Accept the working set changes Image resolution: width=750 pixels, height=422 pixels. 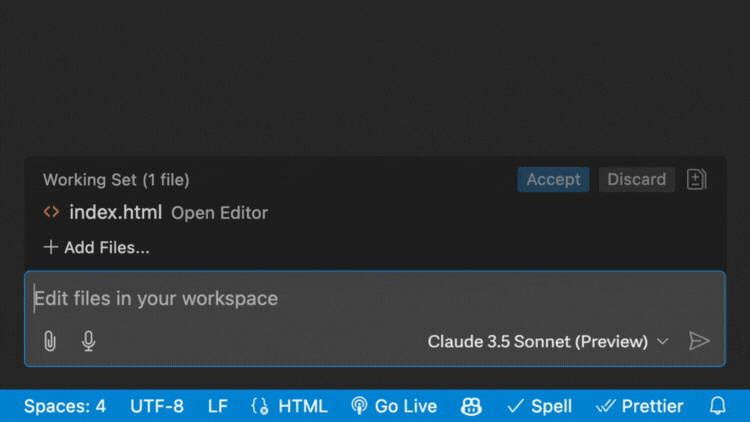tap(553, 179)
